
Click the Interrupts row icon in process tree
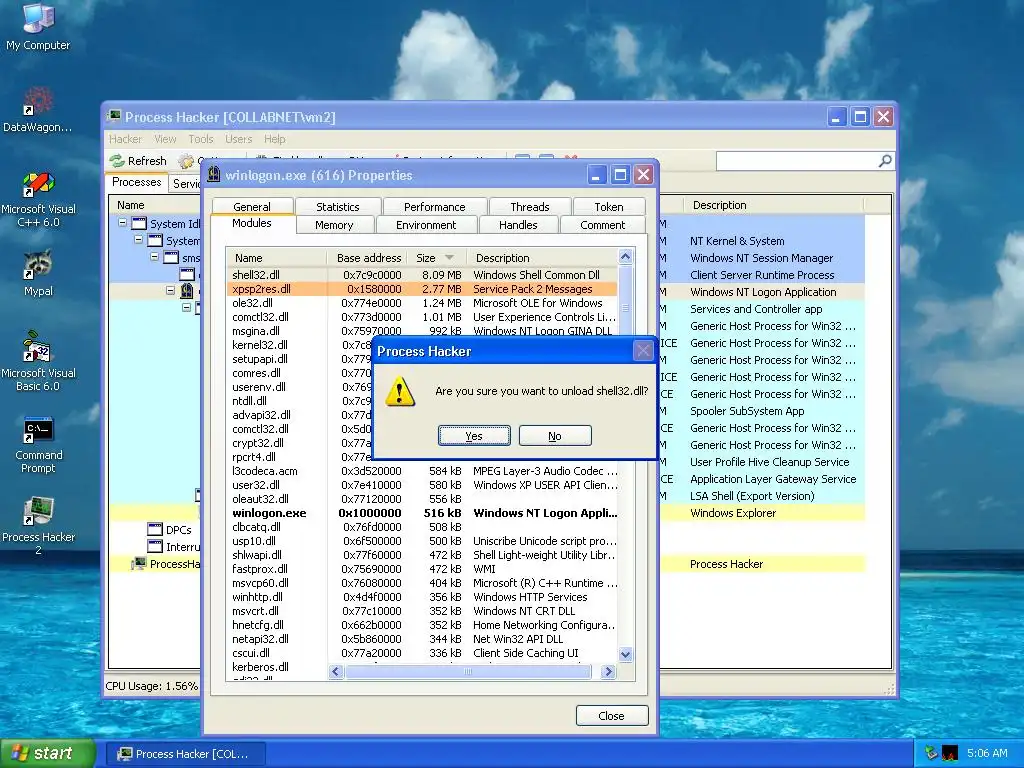[x=155, y=546]
